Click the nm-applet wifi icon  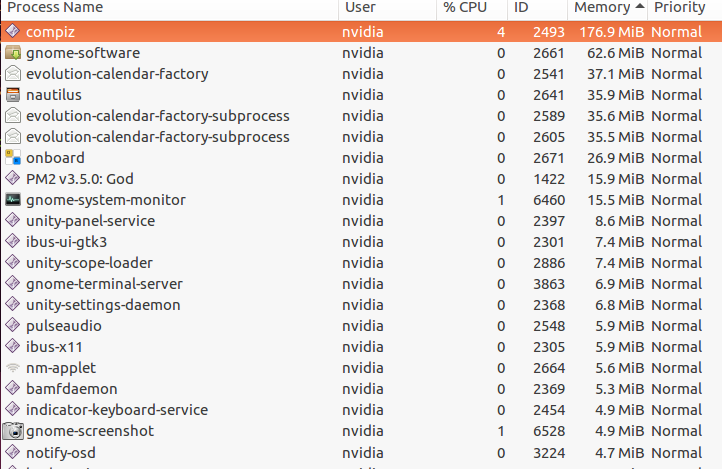[x=13, y=368]
